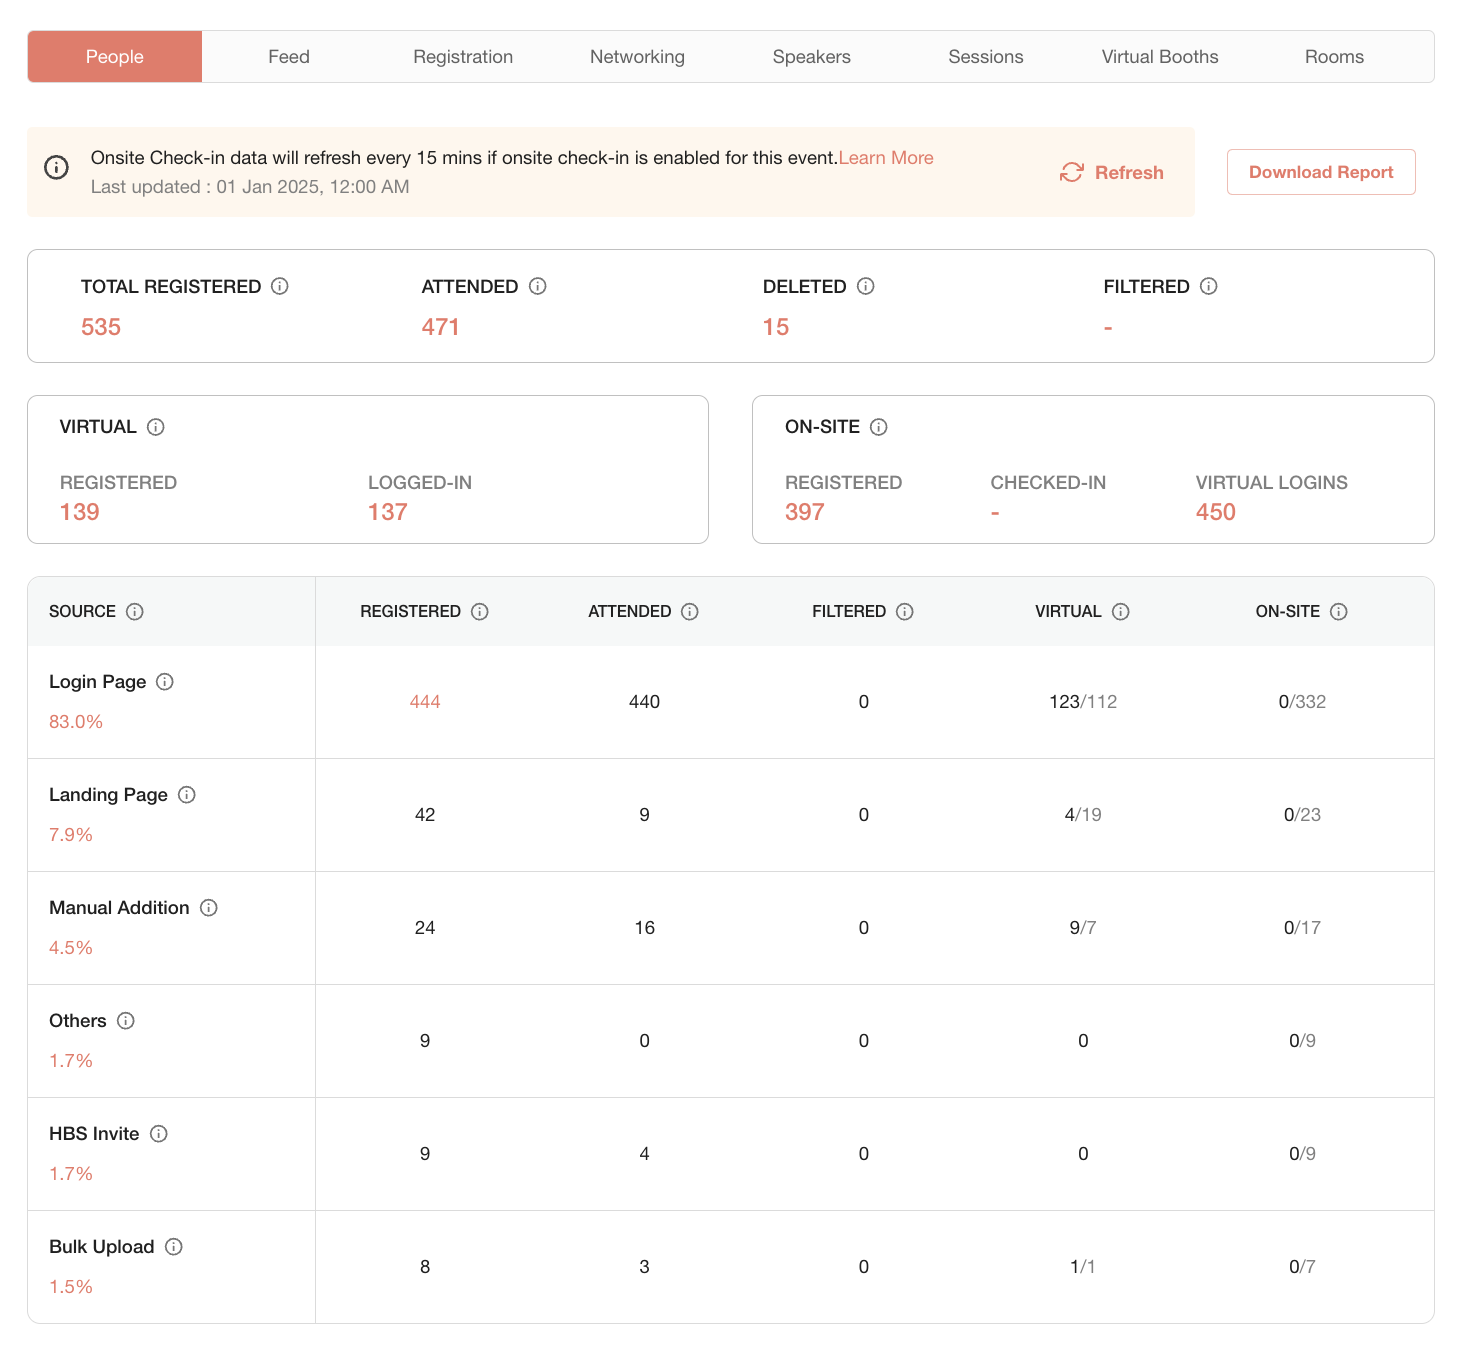
Task: Click the deleted value 15
Action: tap(776, 327)
